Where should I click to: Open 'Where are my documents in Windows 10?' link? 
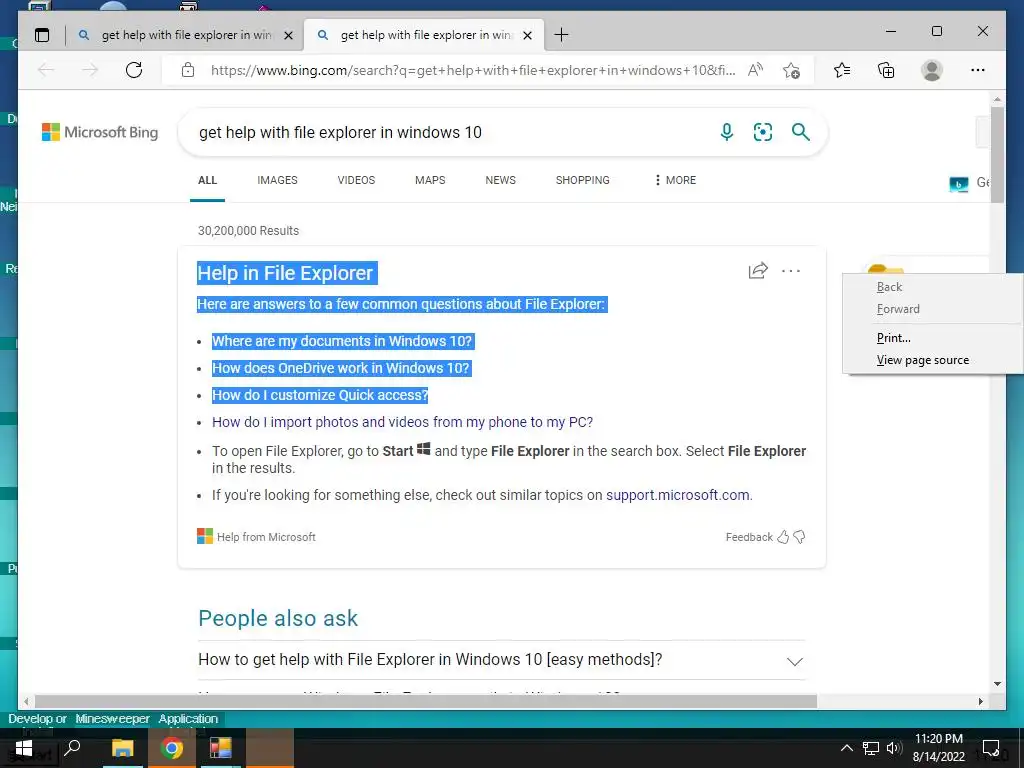[x=342, y=342]
